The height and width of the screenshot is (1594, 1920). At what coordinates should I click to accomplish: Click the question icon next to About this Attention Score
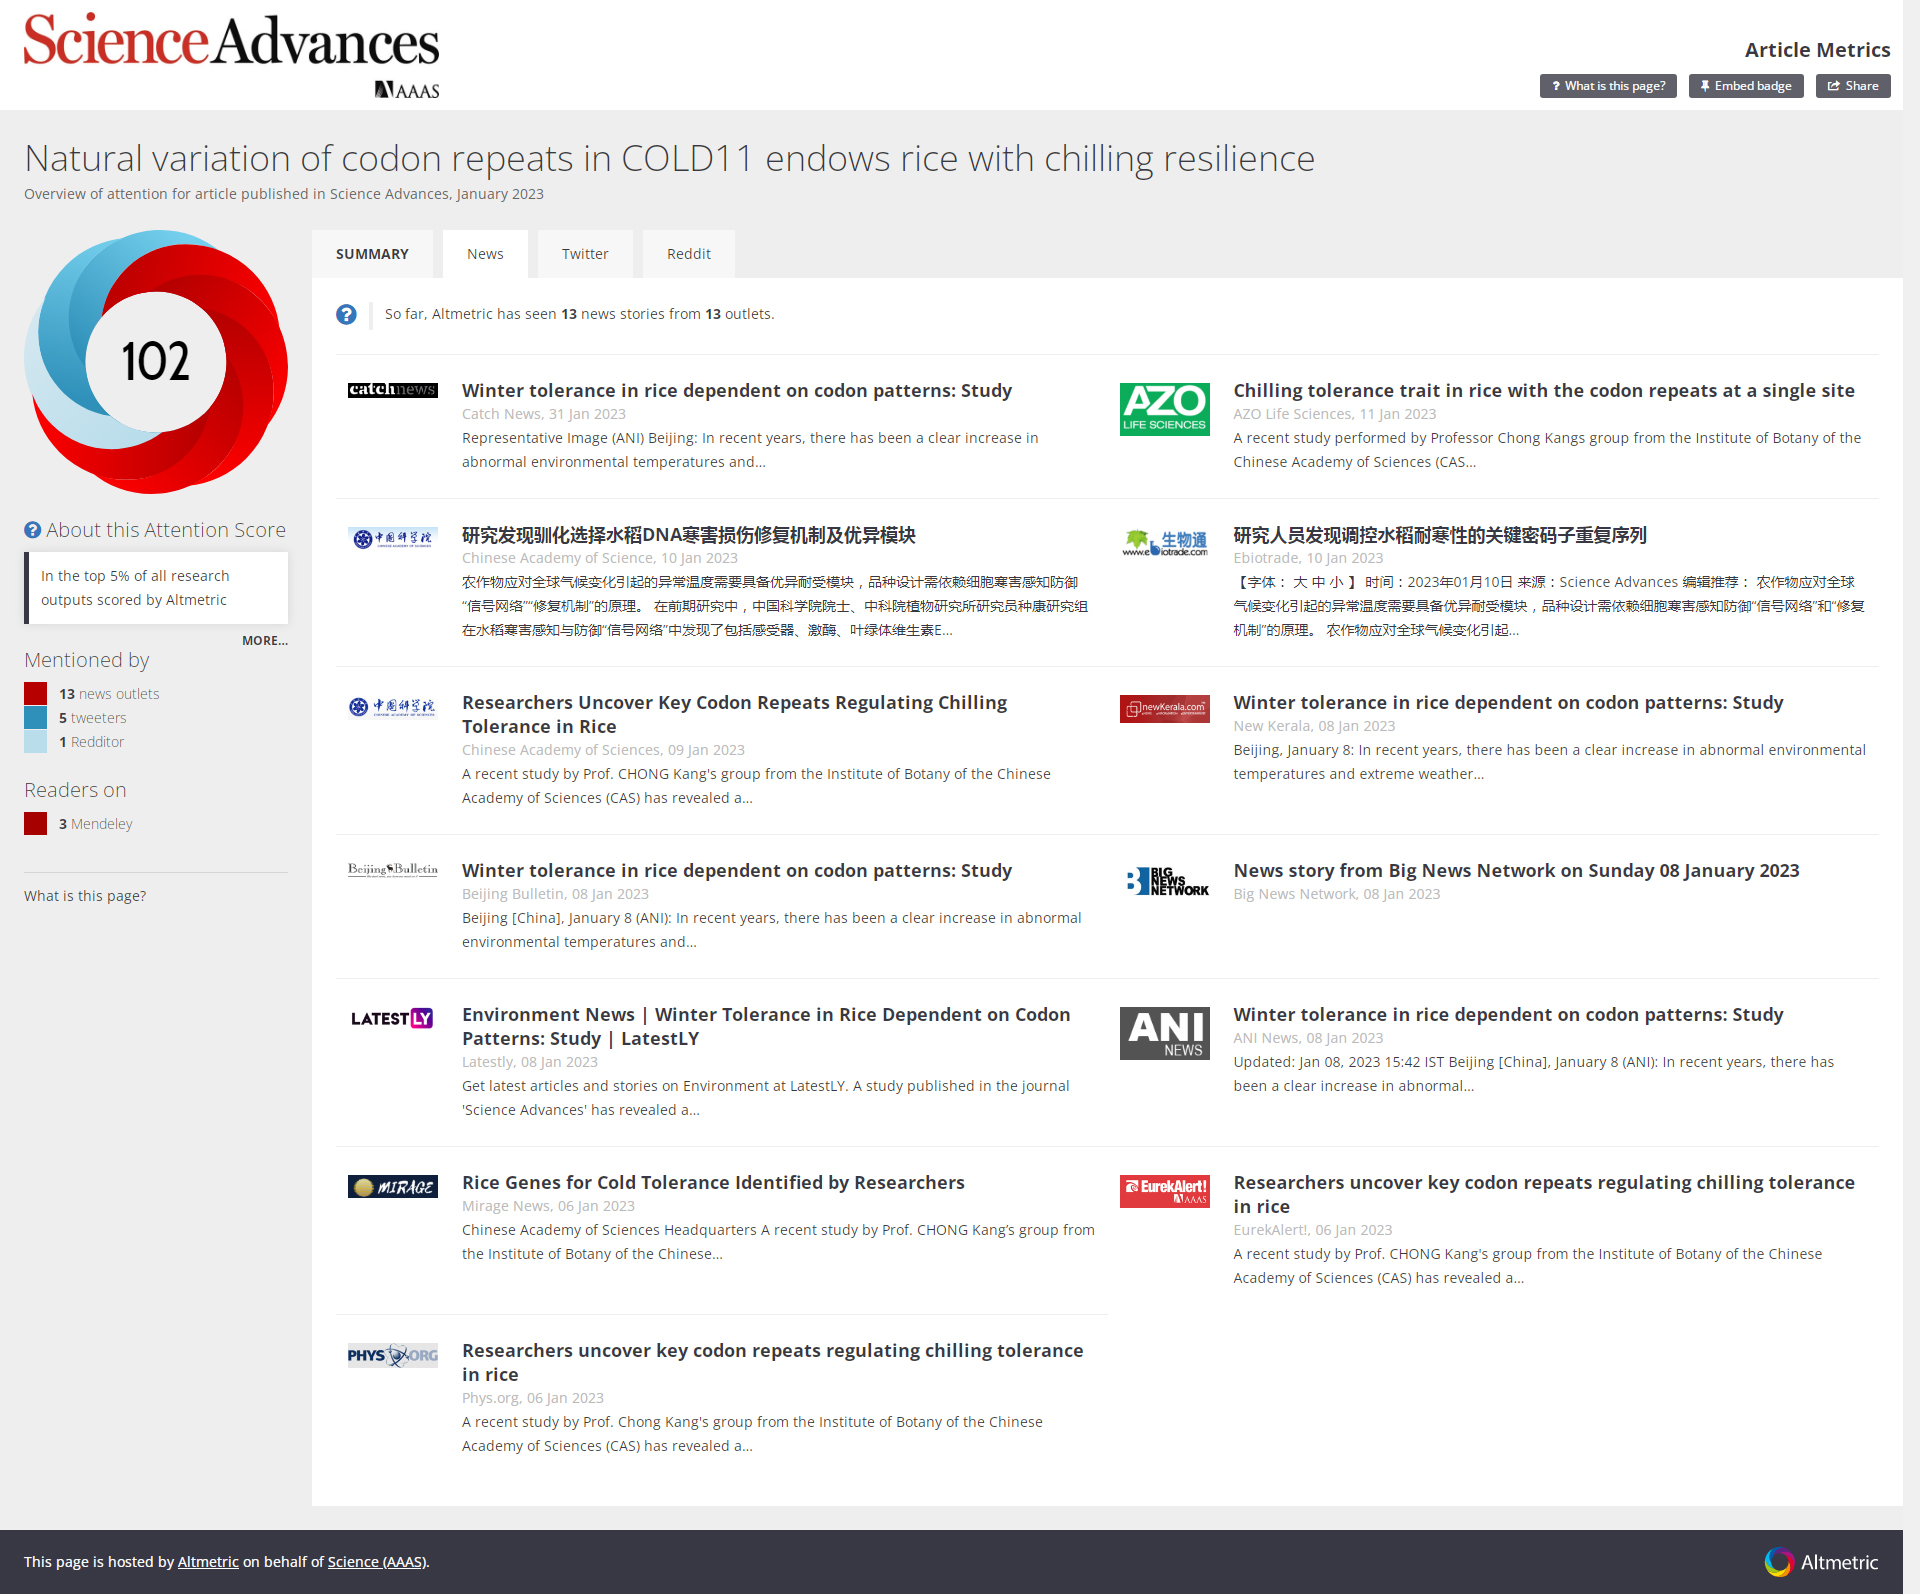coord(33,530)
